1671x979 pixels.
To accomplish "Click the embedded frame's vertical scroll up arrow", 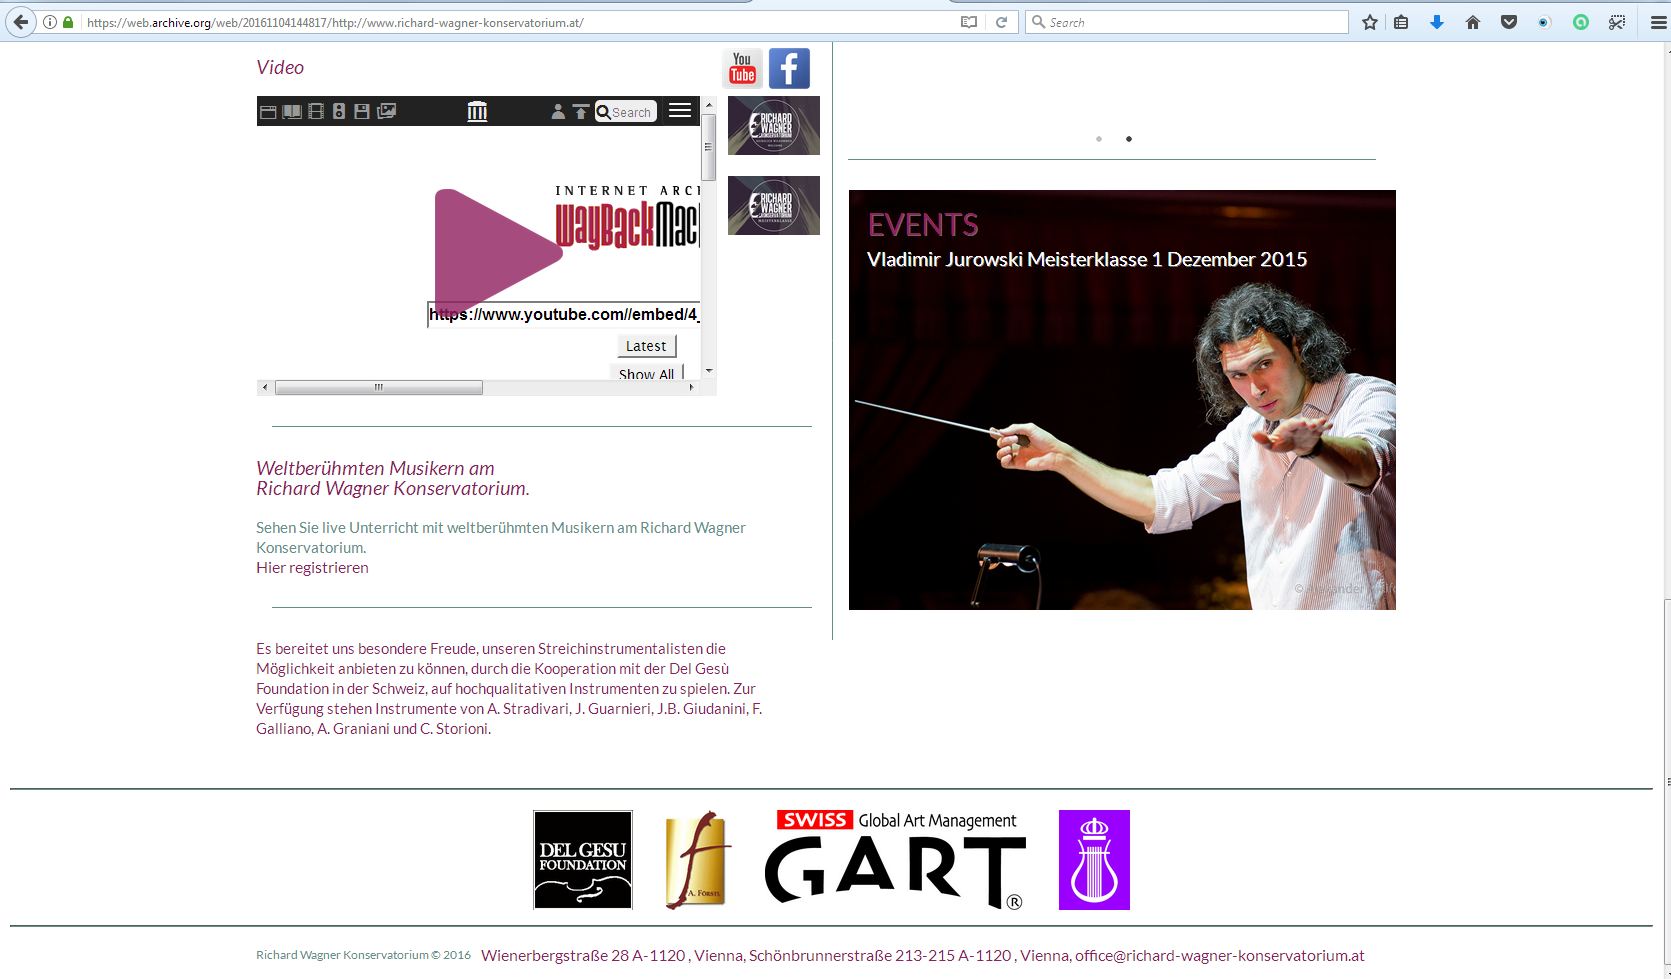I will pyautogui.click(x=709, y=104).
